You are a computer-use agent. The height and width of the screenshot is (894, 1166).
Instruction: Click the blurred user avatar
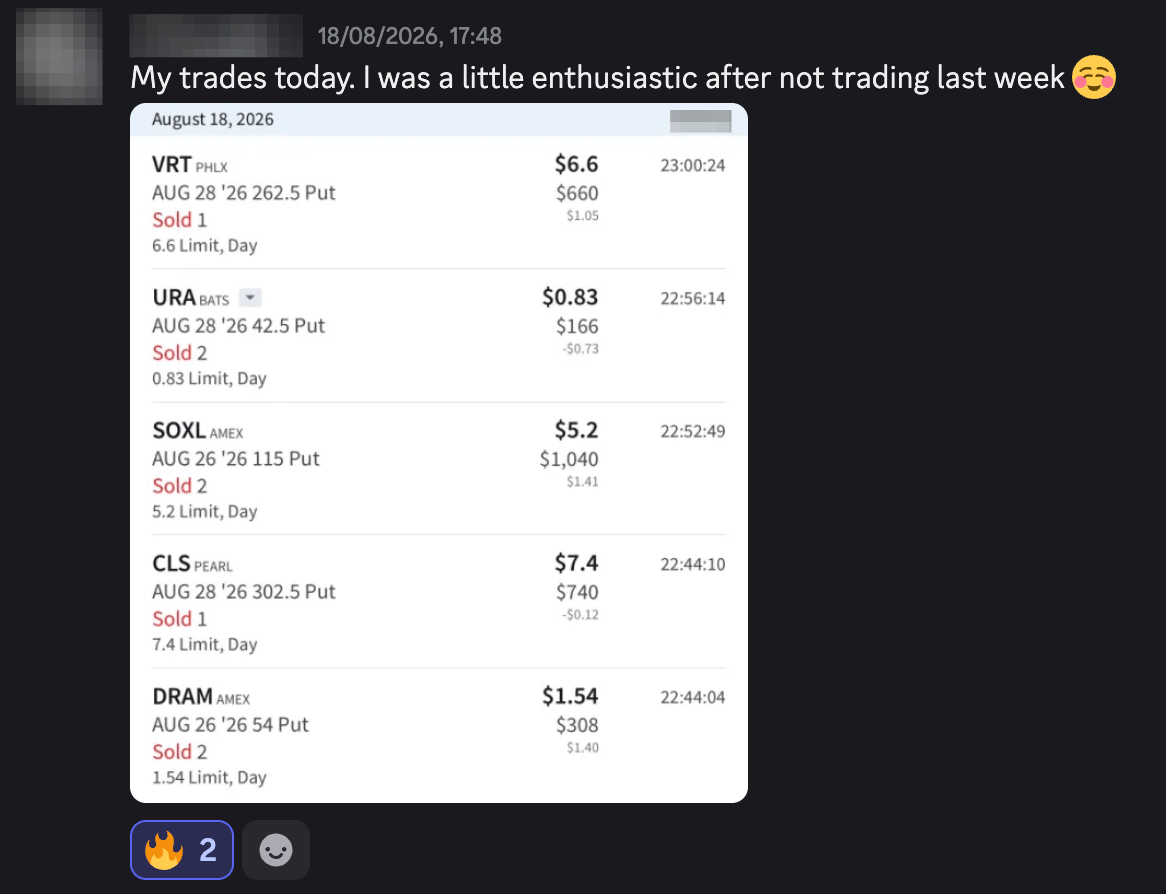[x=59, y=57]
